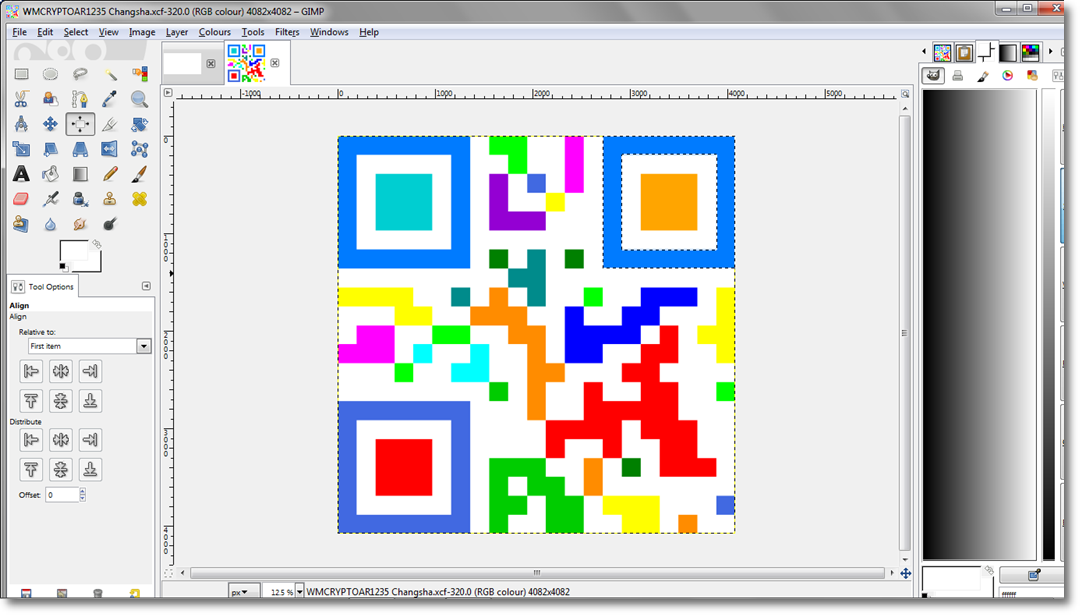
Task: Select the Perspective Clone tool
Action: [x=21, y=224]
